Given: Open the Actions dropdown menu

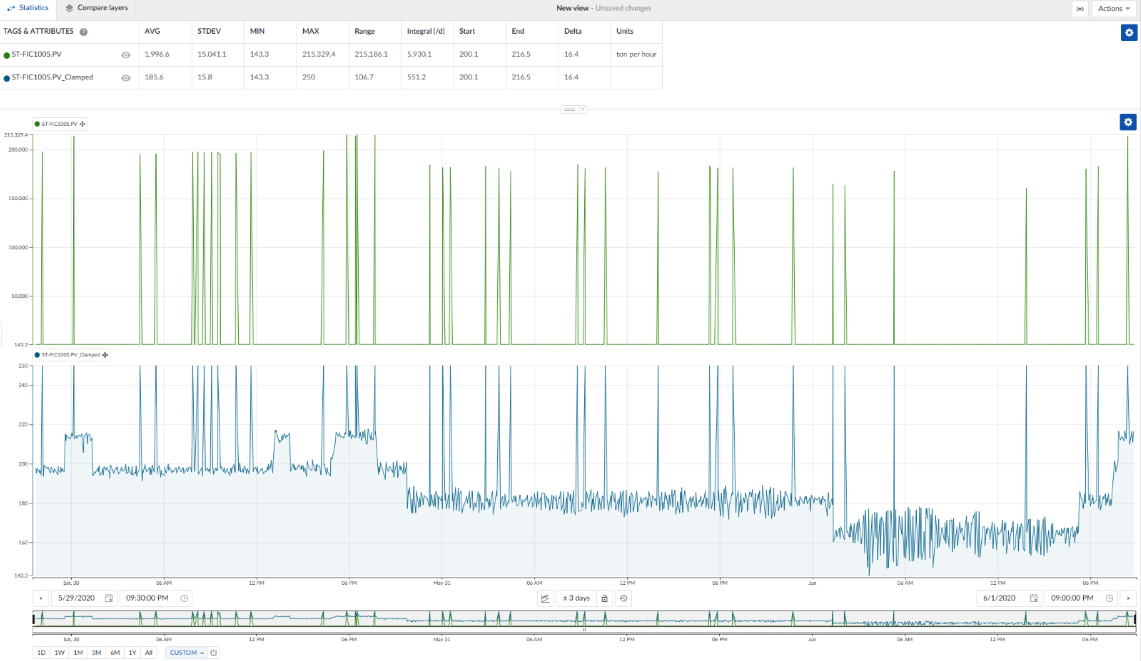Looking at the screenshot, I should click(1114, 9).
